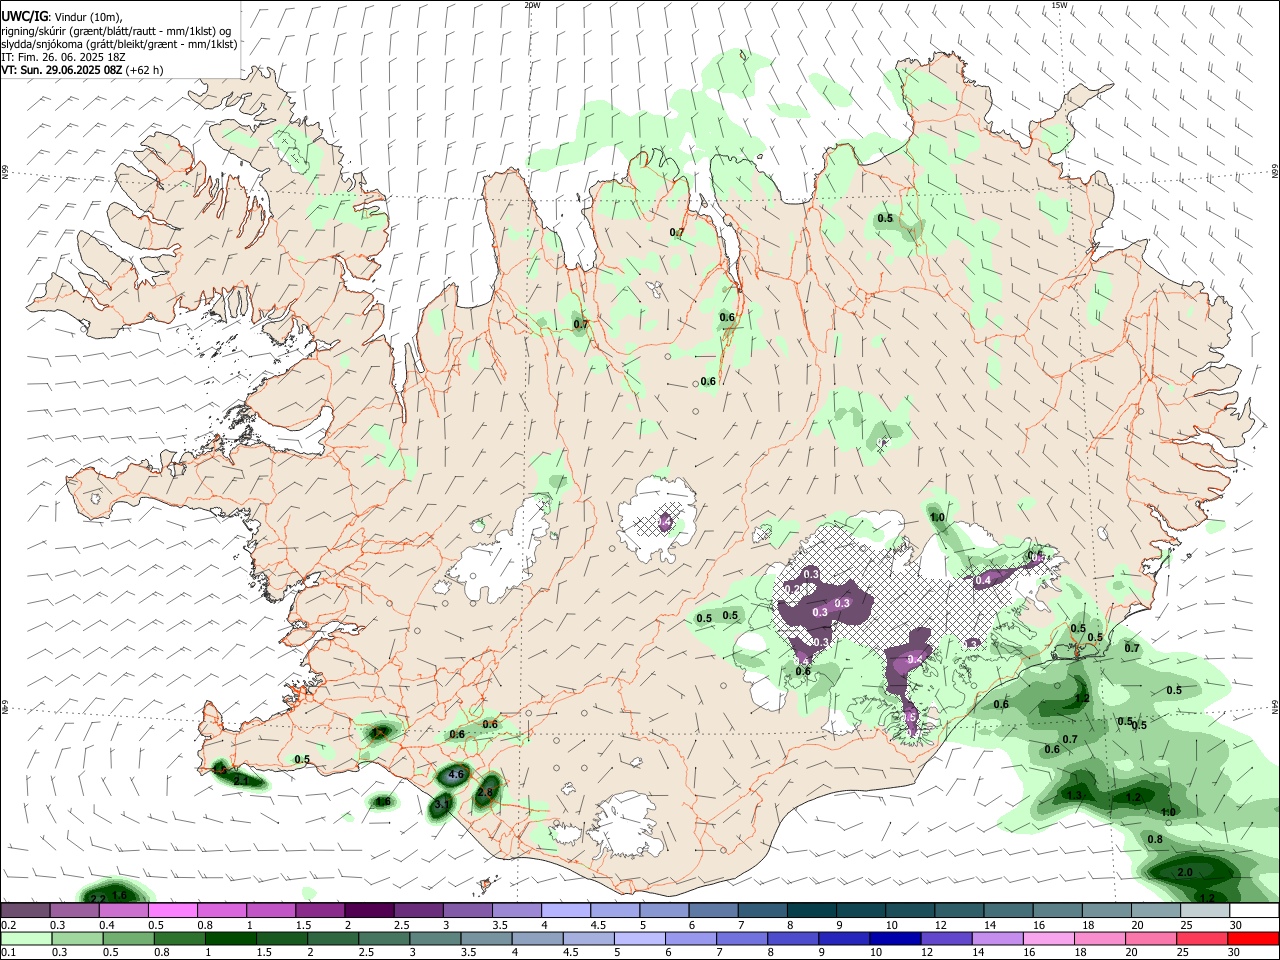Click the 0.1 label under the rain legend
Viewport: 1280px width, 960px height.
pos(8,953)
